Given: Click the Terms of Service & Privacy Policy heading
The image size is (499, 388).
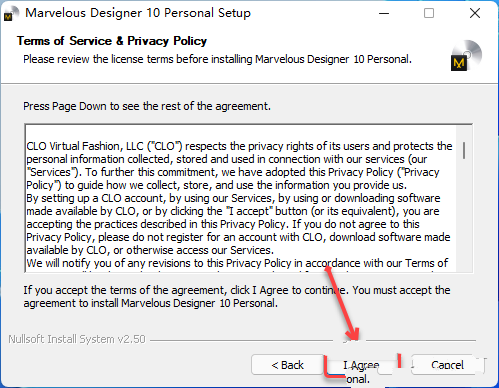Looking at the screenshot, I should pyautogui.click(x=112, y=41).
